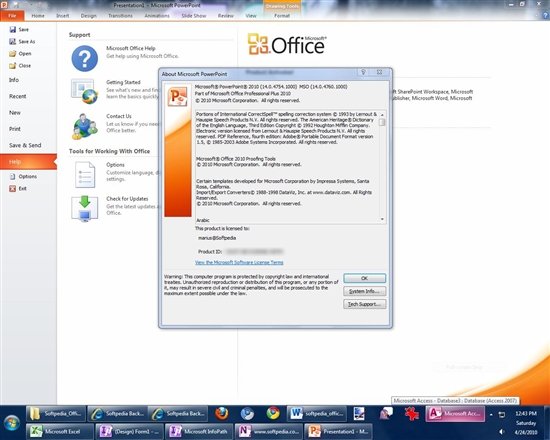Click scrollbar up arrow in credits box

382,115
